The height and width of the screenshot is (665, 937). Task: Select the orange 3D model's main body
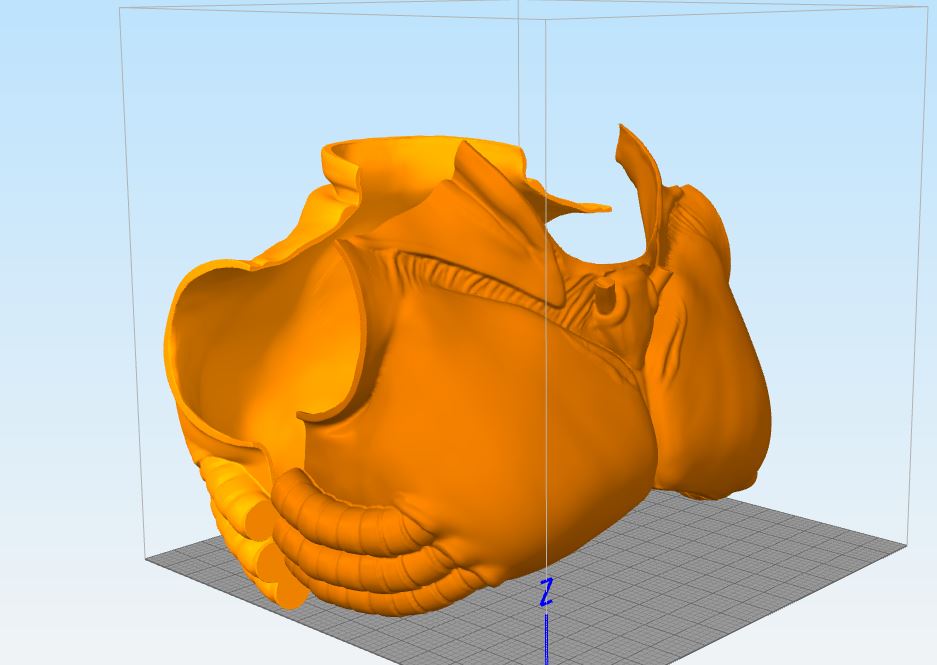click(x=480, y=420)
